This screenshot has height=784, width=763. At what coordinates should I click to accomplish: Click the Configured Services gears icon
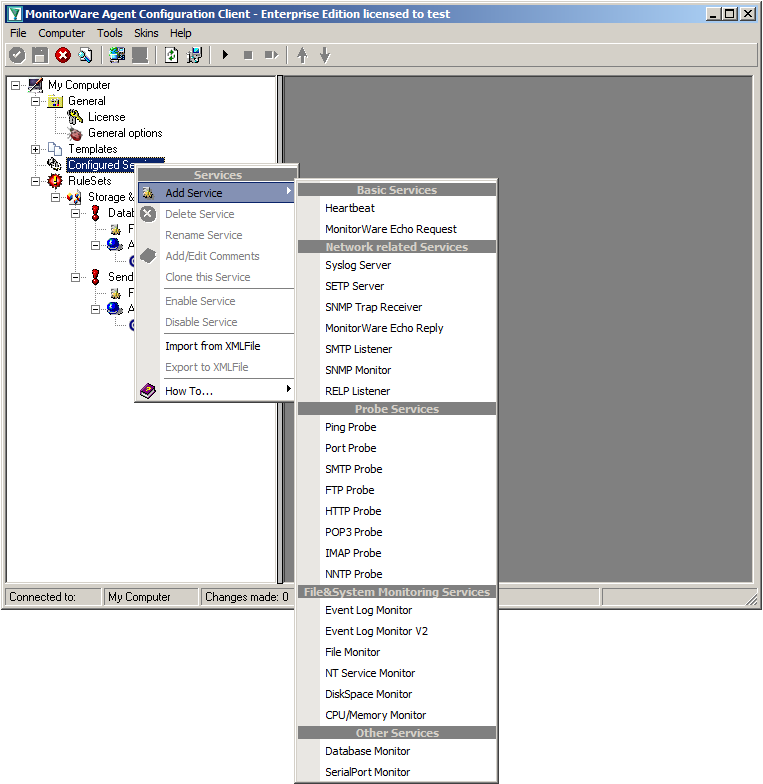pos(54,164)
